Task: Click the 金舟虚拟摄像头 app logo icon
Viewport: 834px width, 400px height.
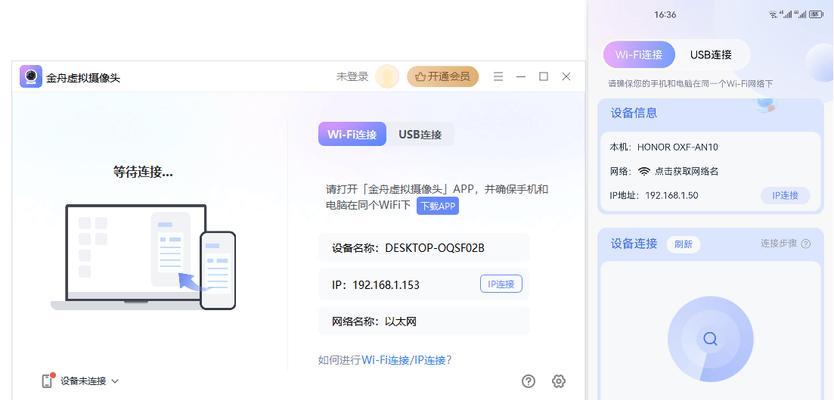Action: [31, 77]
